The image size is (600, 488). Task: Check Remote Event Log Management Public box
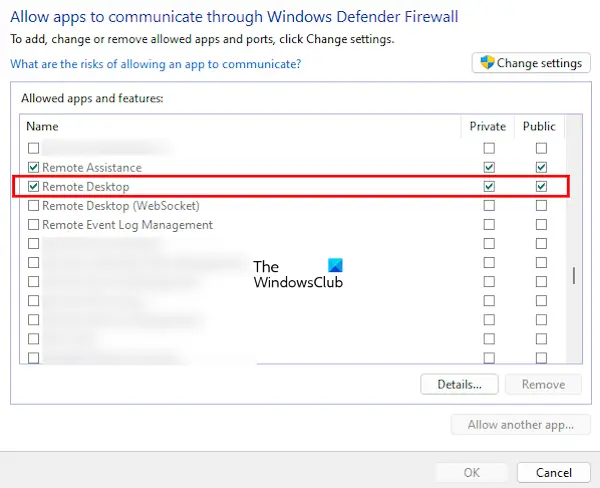[x=541, y=224]
